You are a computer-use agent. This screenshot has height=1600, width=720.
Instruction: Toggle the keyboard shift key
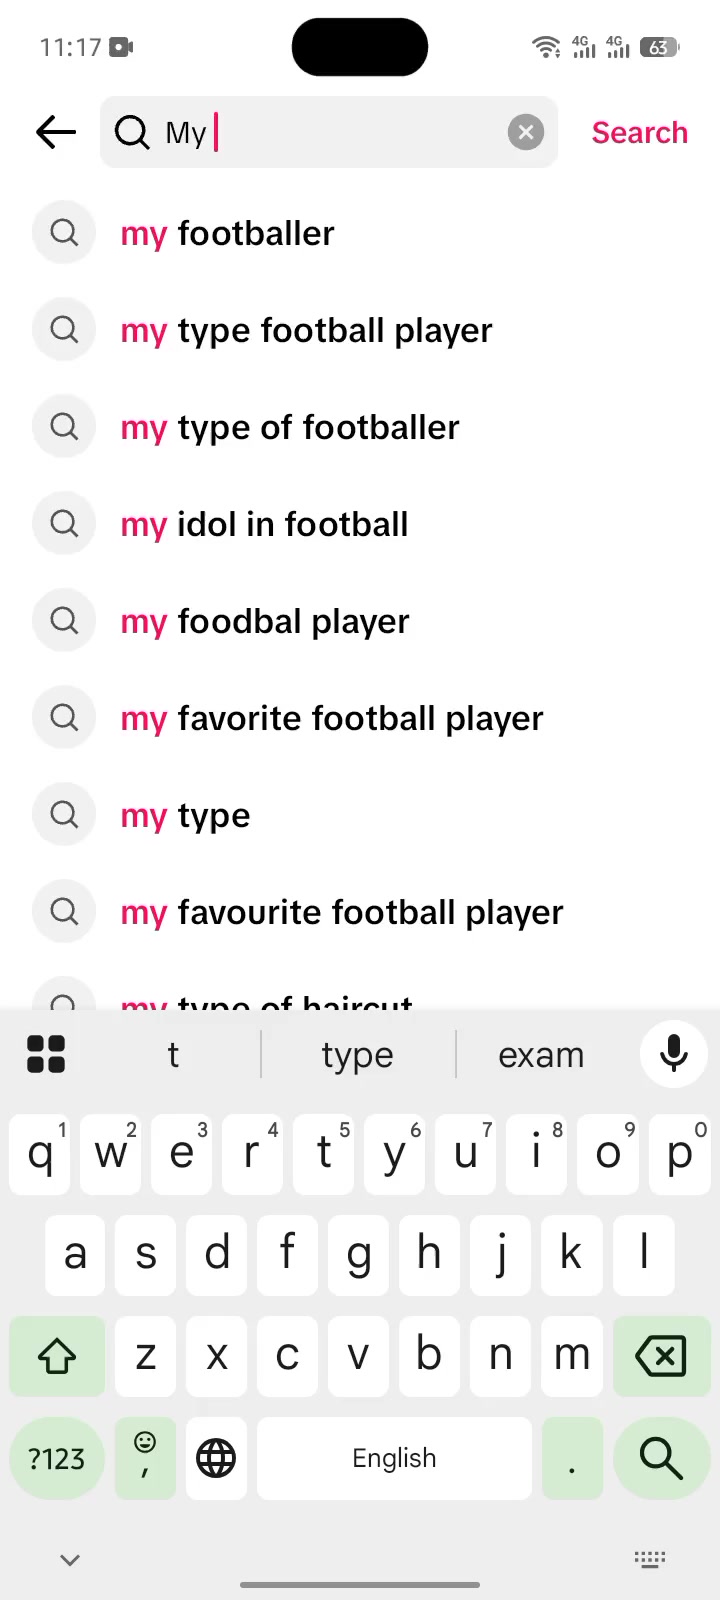57,1356
